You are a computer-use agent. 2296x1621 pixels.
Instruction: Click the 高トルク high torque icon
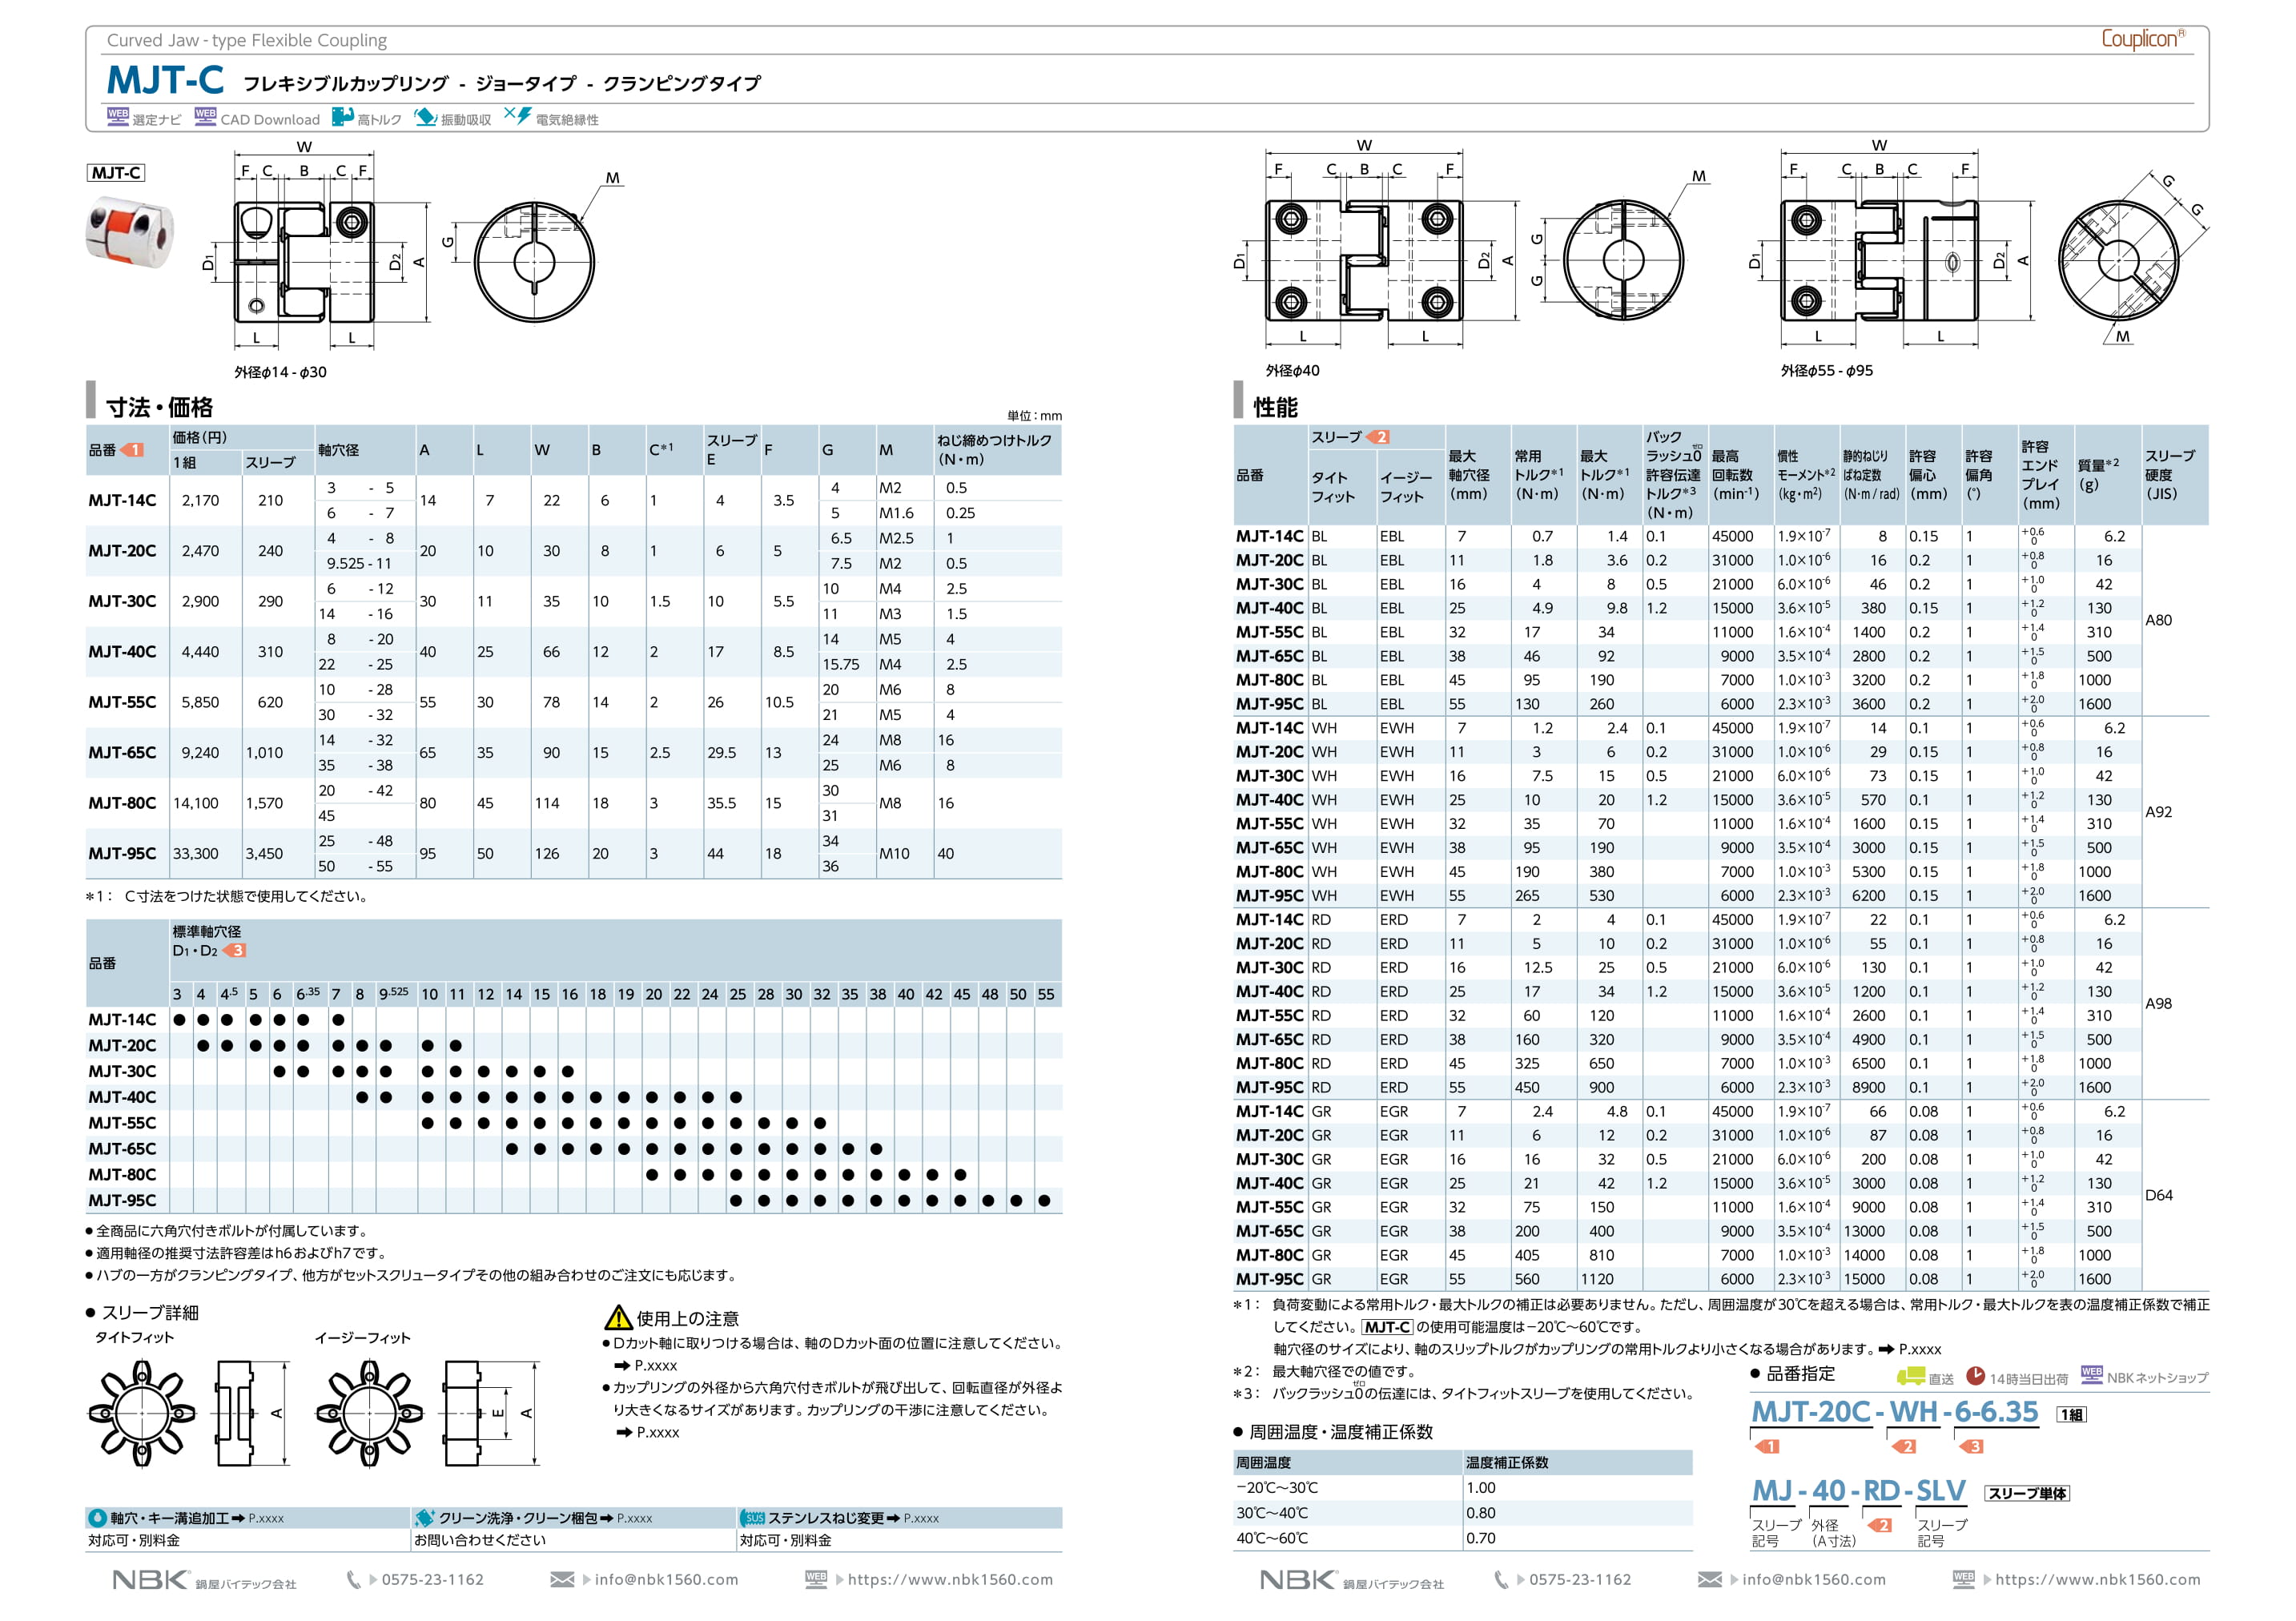[x=342, y=117]
